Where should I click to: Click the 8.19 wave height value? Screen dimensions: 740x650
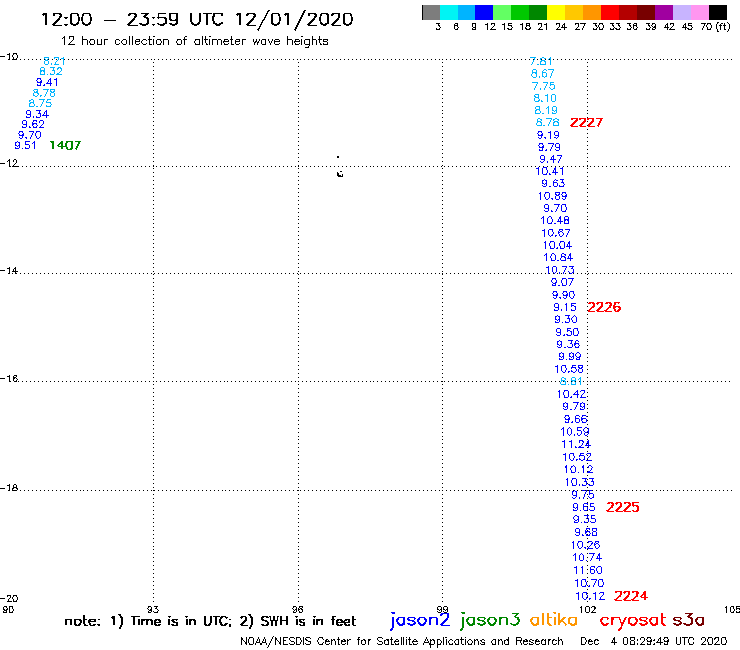[x=546, y=110]
